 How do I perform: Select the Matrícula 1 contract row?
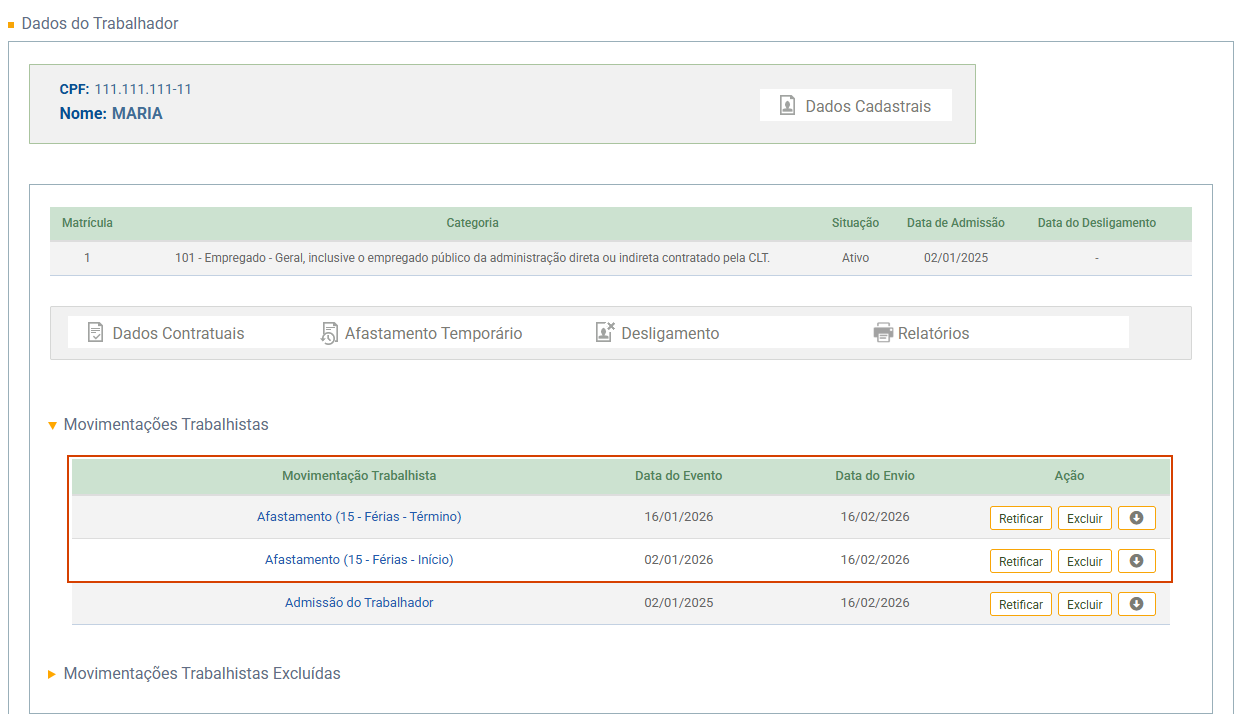pyautogui.click(x=472, y=258)
